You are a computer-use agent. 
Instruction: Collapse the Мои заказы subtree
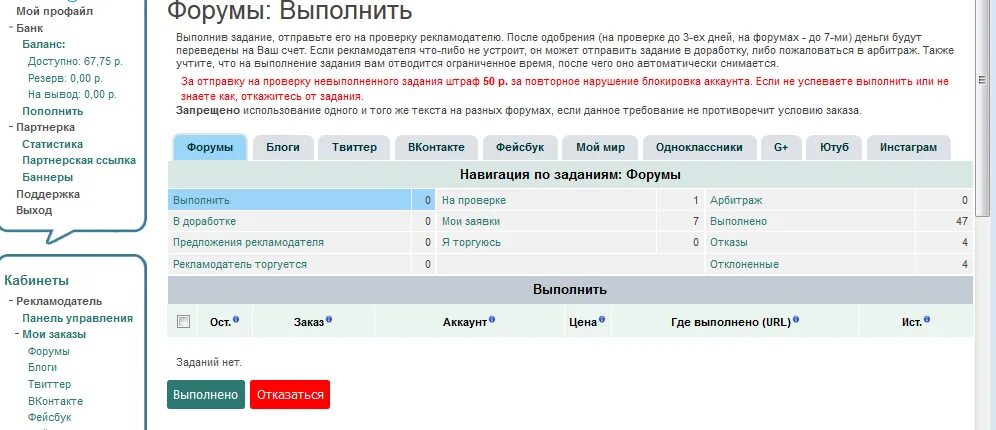(17, 334)
